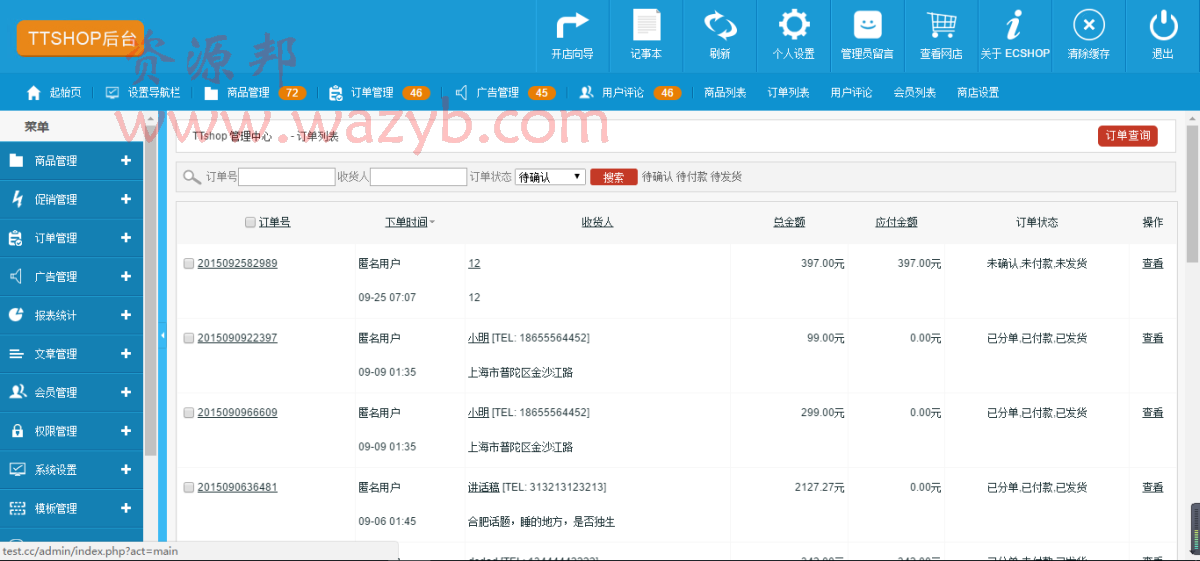Filter by 待付款 quick link
This screenshot has height=561, width=1200.
click(x=692, y=177)
